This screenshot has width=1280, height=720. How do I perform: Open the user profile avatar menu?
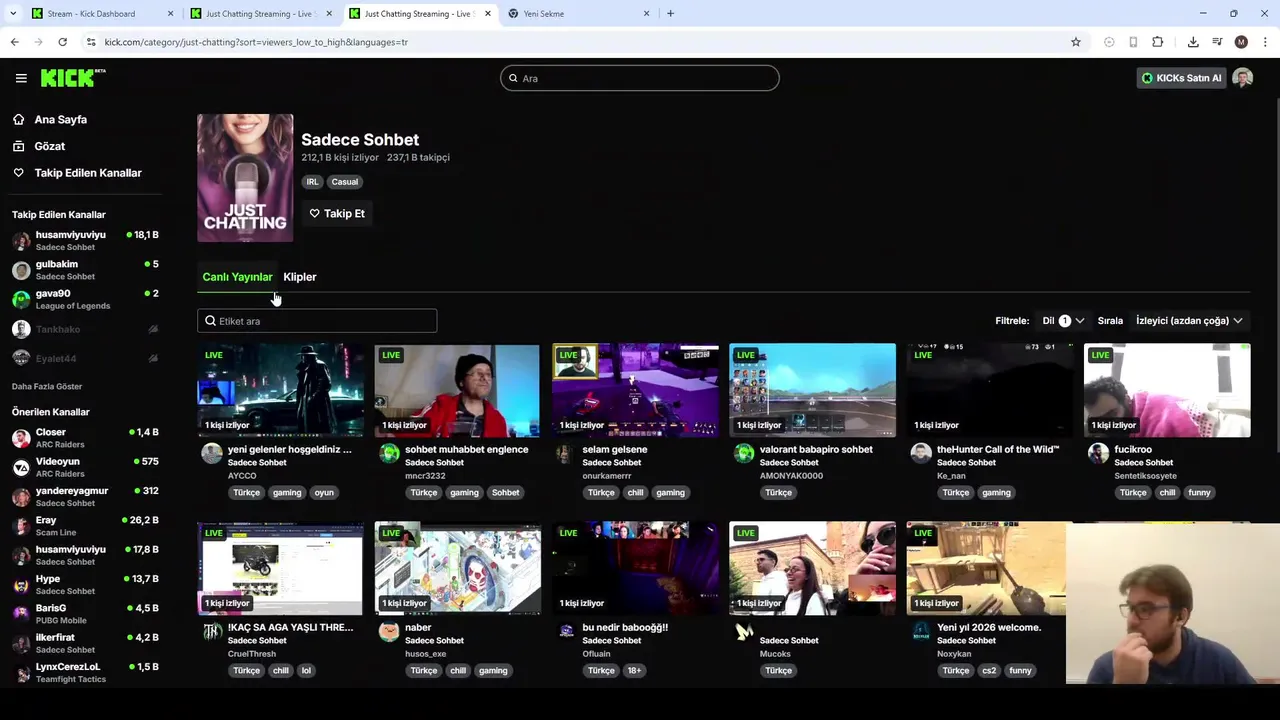1243,78
